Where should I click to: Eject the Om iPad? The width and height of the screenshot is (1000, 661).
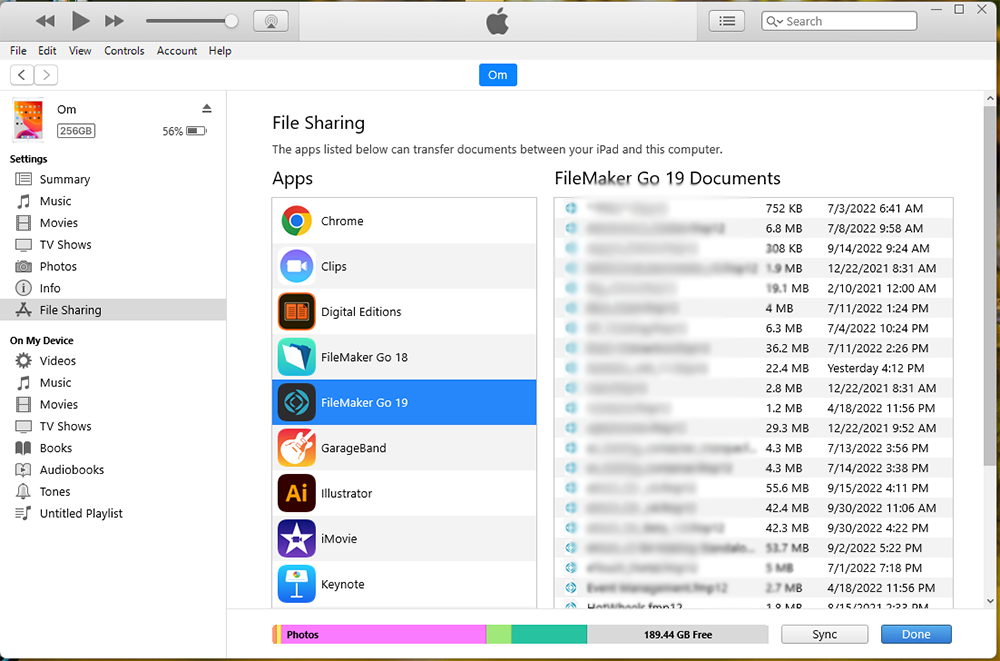pyautogui.click(x=207, y=108)
